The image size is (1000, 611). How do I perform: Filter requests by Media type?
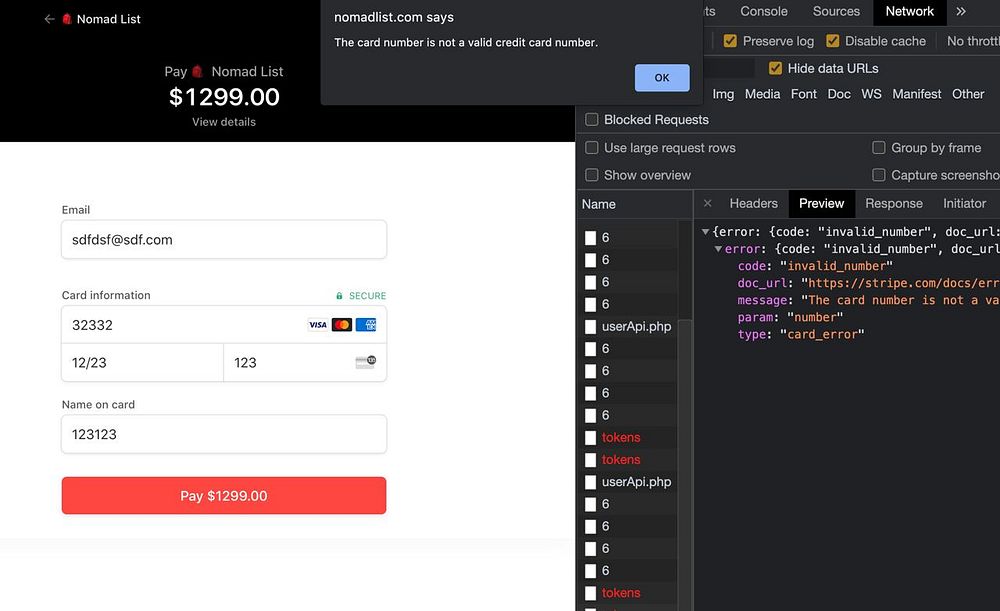(x=762, y=94)
